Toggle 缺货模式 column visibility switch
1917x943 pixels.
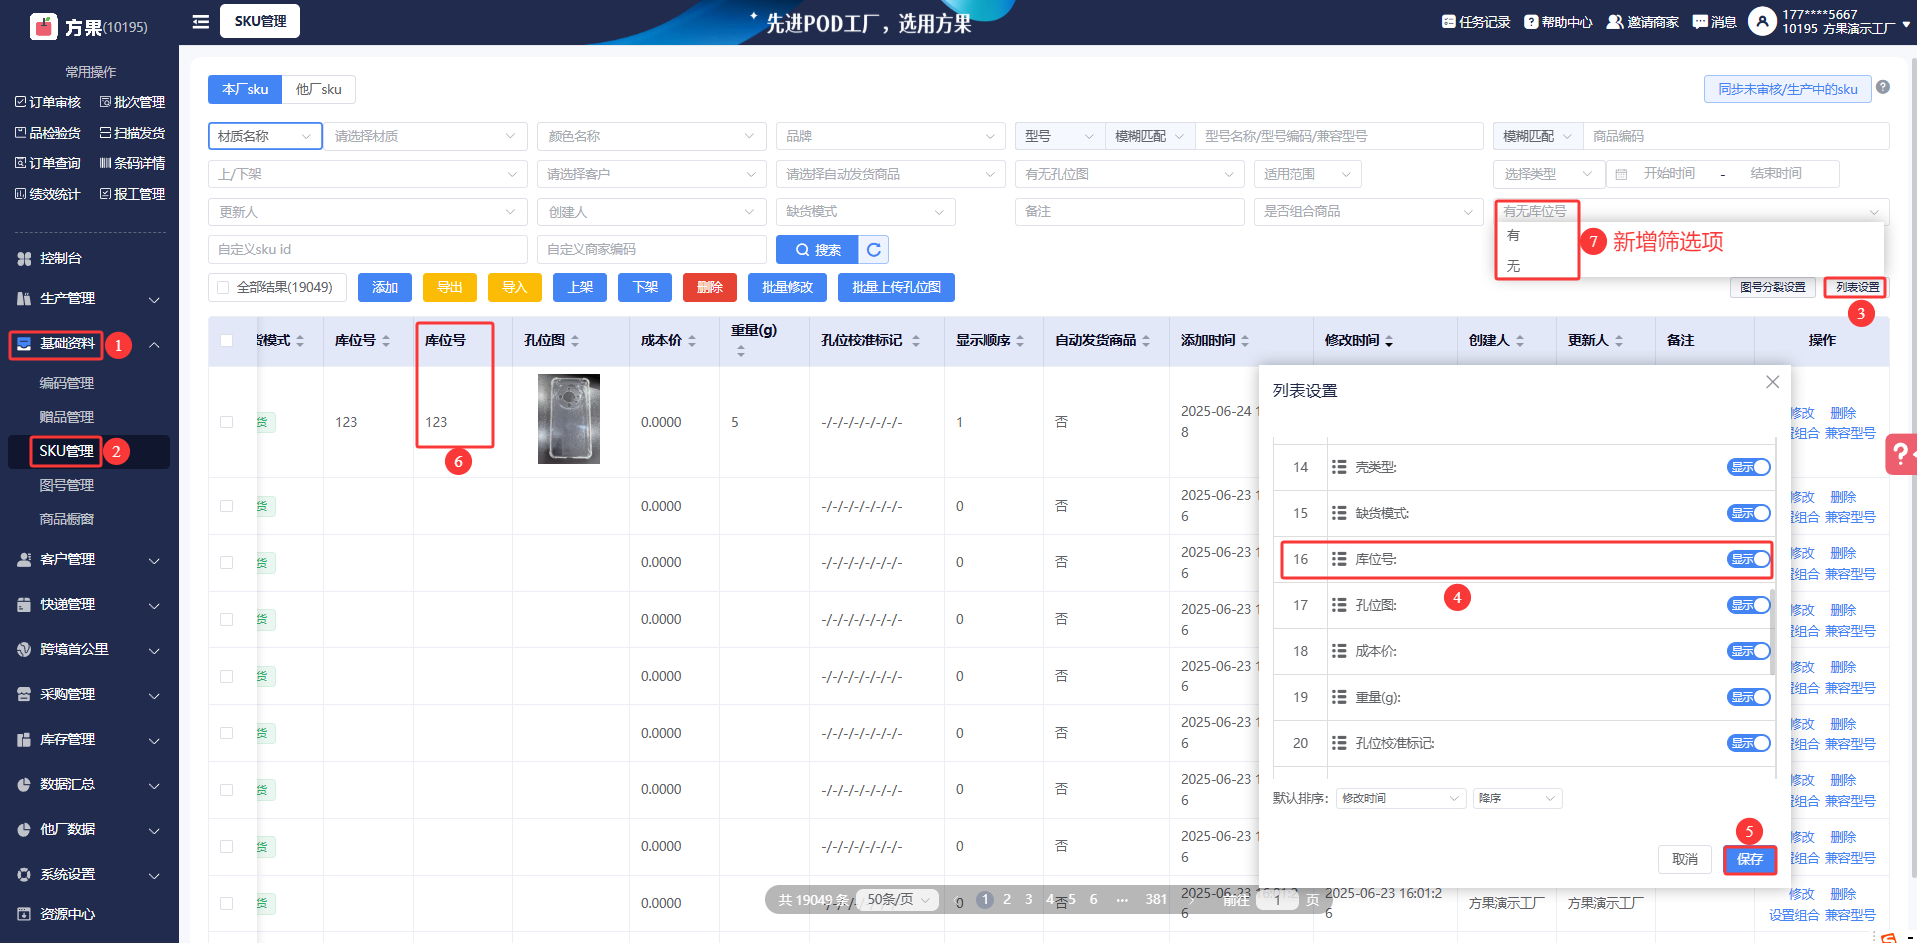click(1748, 513)
